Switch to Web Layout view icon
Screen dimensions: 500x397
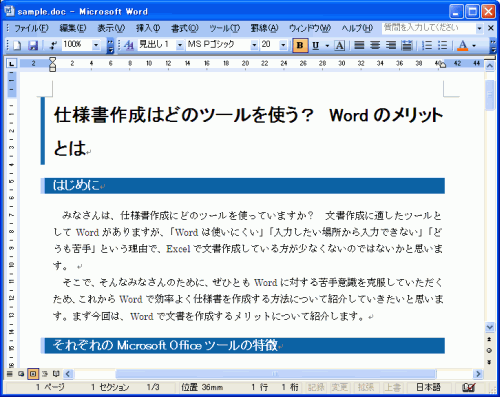pyautogui.click(x=21, y=374)
